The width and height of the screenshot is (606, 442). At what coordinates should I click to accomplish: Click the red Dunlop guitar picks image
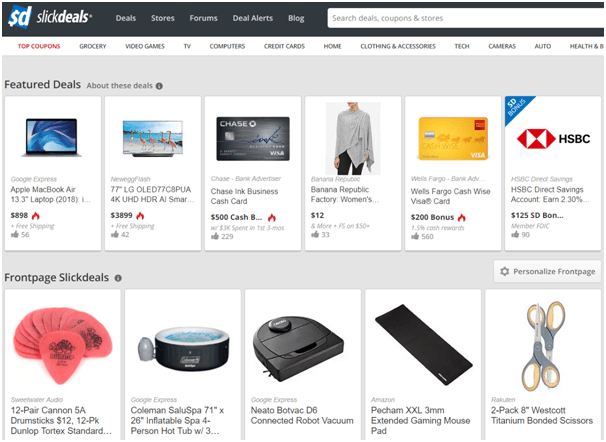(63, 345)
